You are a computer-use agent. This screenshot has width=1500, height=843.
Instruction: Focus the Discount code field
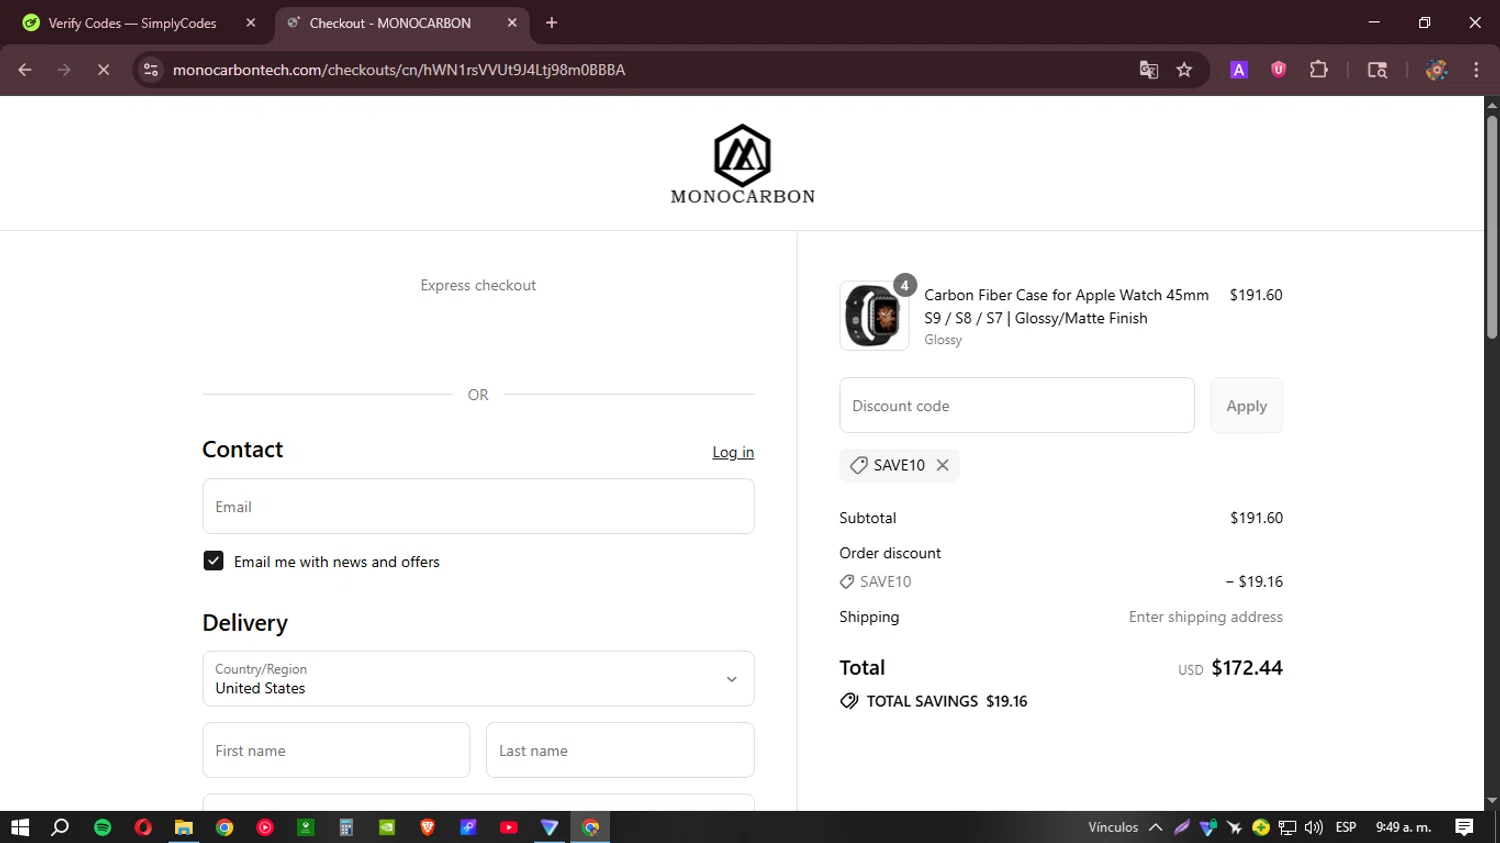coord(1017,405)
